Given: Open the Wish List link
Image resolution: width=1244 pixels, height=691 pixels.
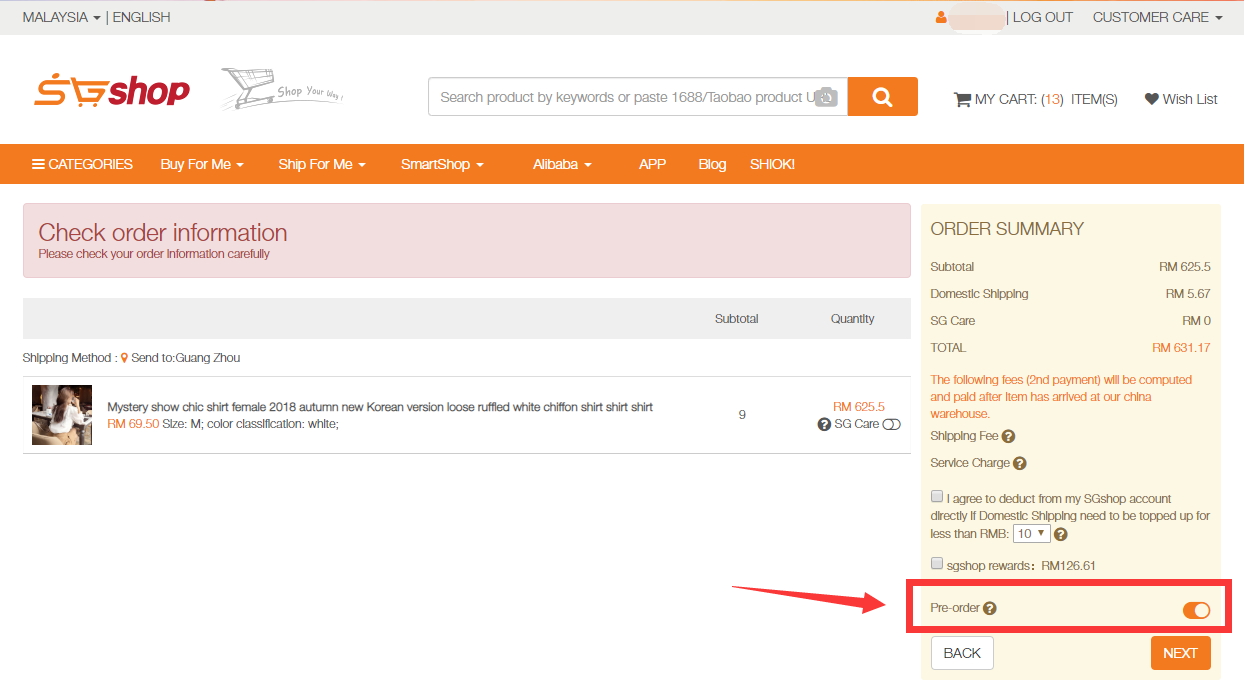Looking at the screenshot, I should pyautogui.click(x=1181, y=99).
